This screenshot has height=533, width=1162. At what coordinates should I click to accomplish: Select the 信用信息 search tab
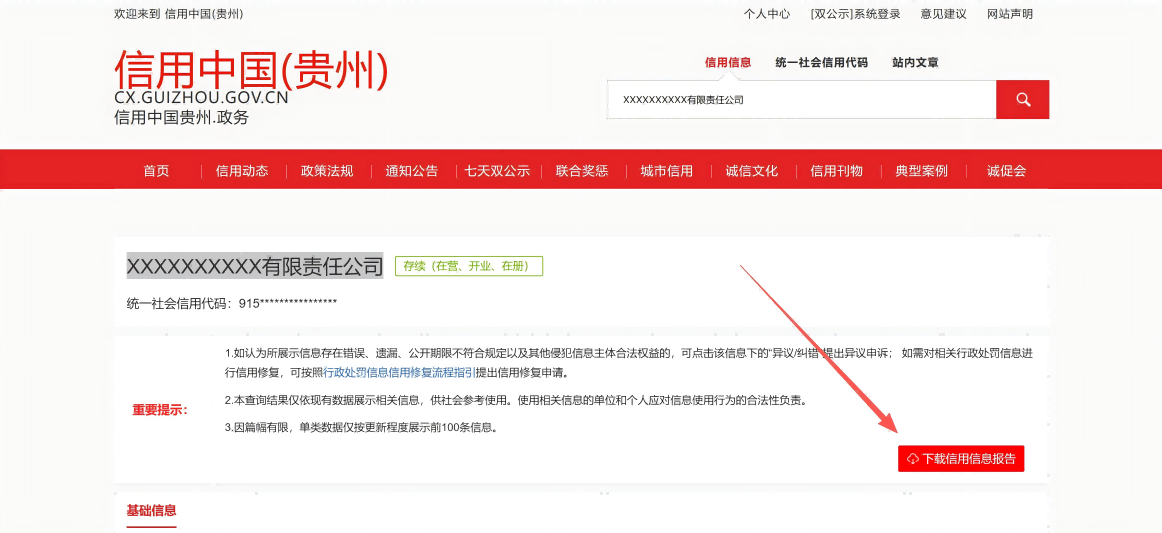click(728, 63)
